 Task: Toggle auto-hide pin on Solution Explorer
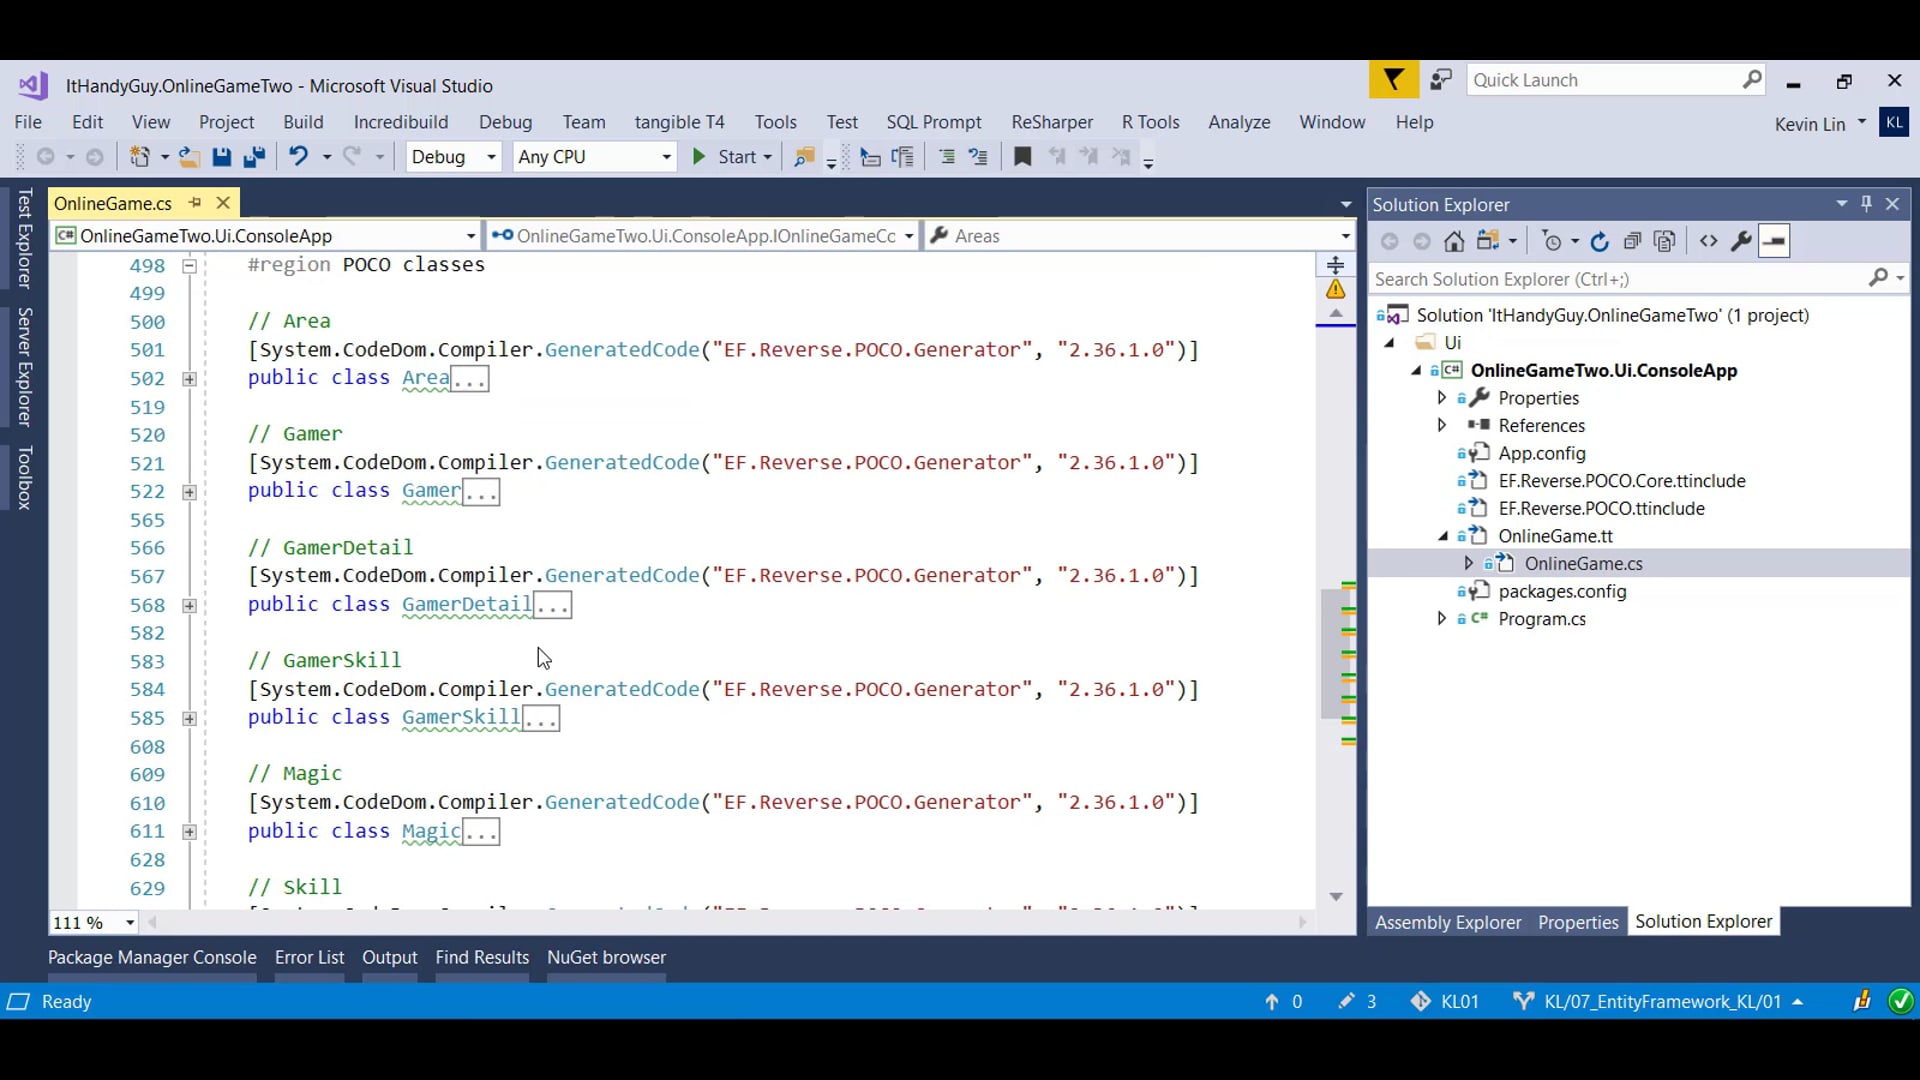(x=1866, y=204)
